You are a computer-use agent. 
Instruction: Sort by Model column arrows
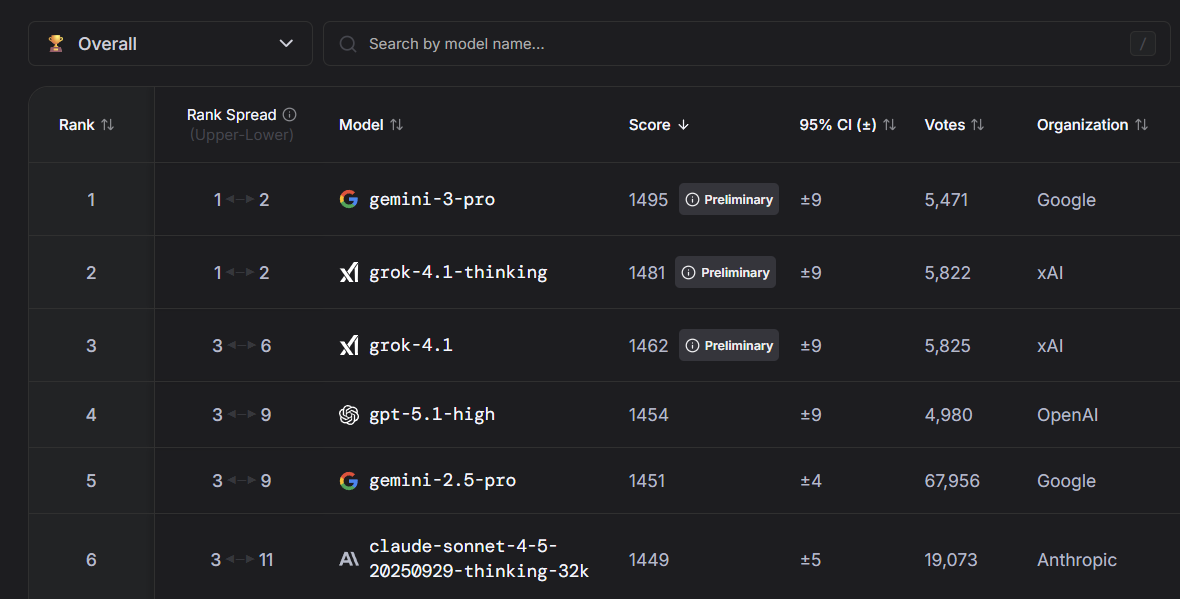[396, 125]
